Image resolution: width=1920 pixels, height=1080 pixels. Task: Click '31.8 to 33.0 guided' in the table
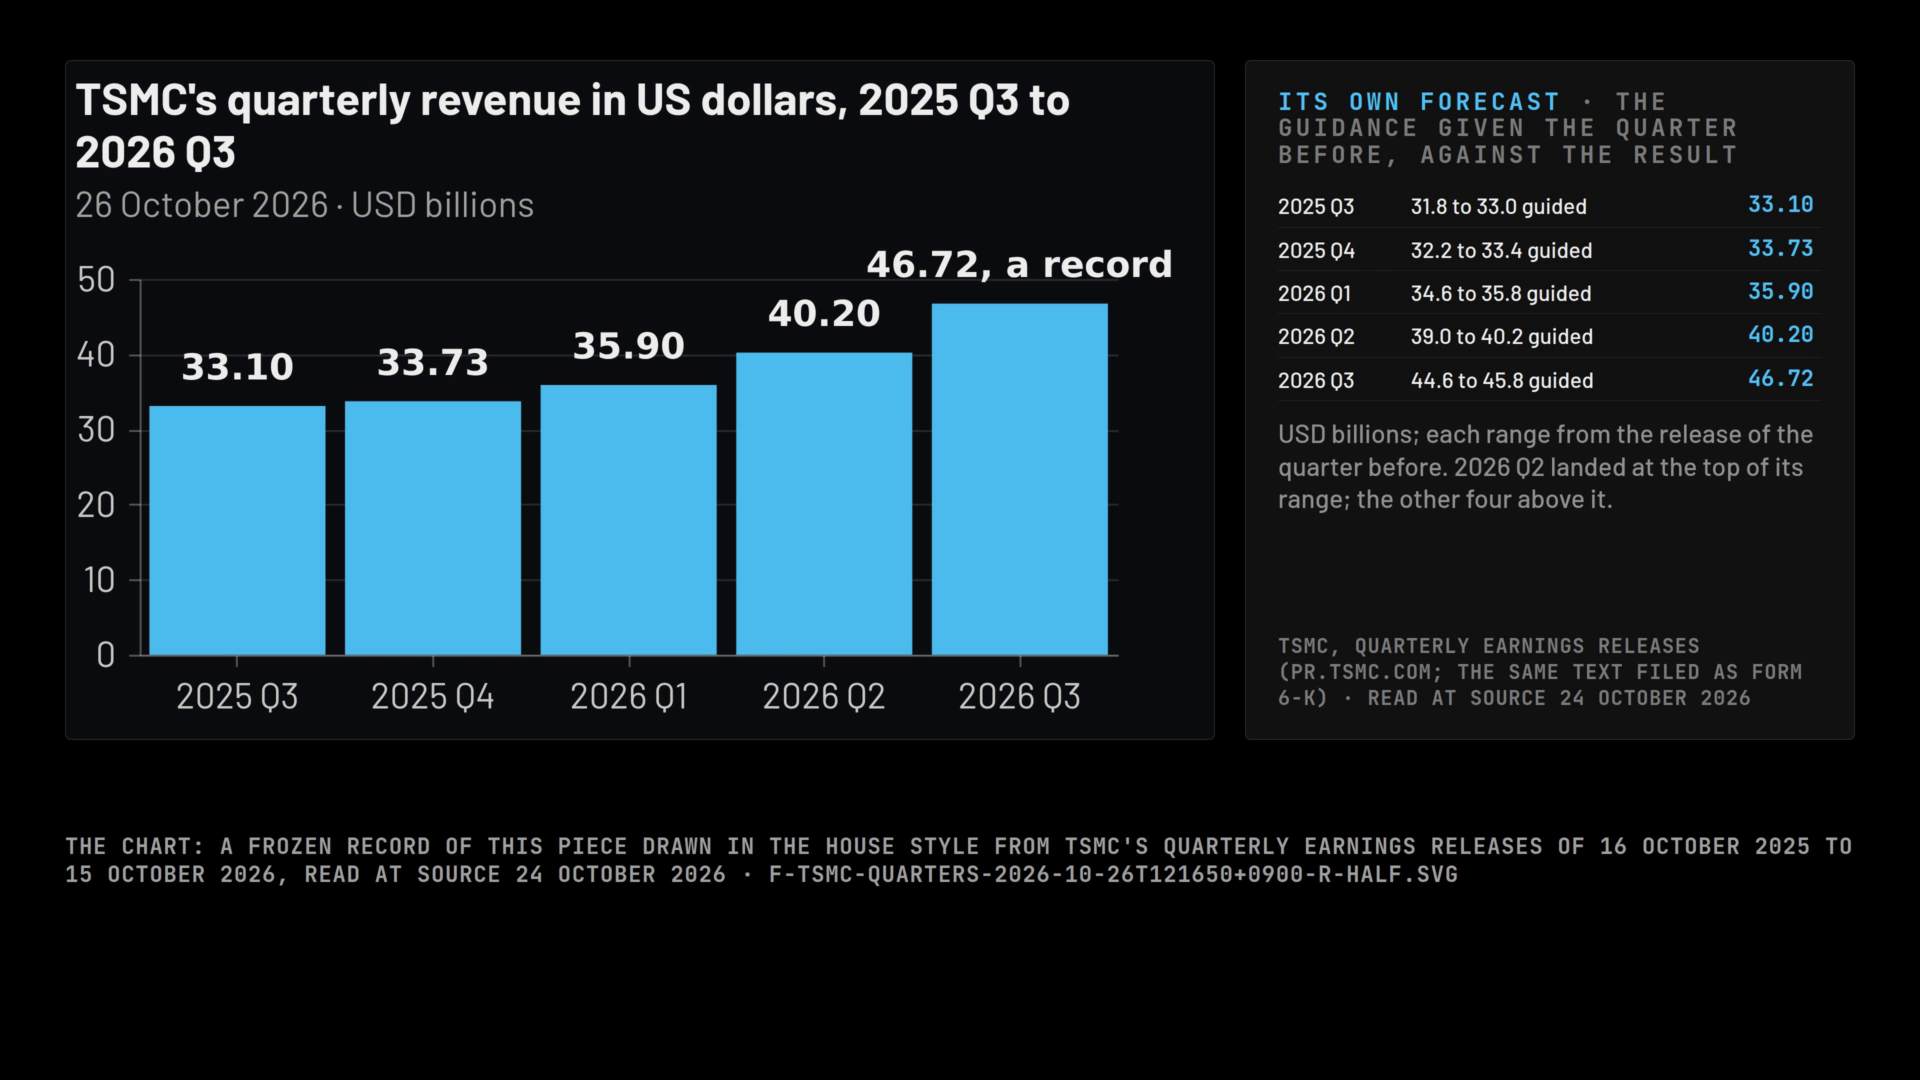pyautogui.click(x=1499, y=207)
